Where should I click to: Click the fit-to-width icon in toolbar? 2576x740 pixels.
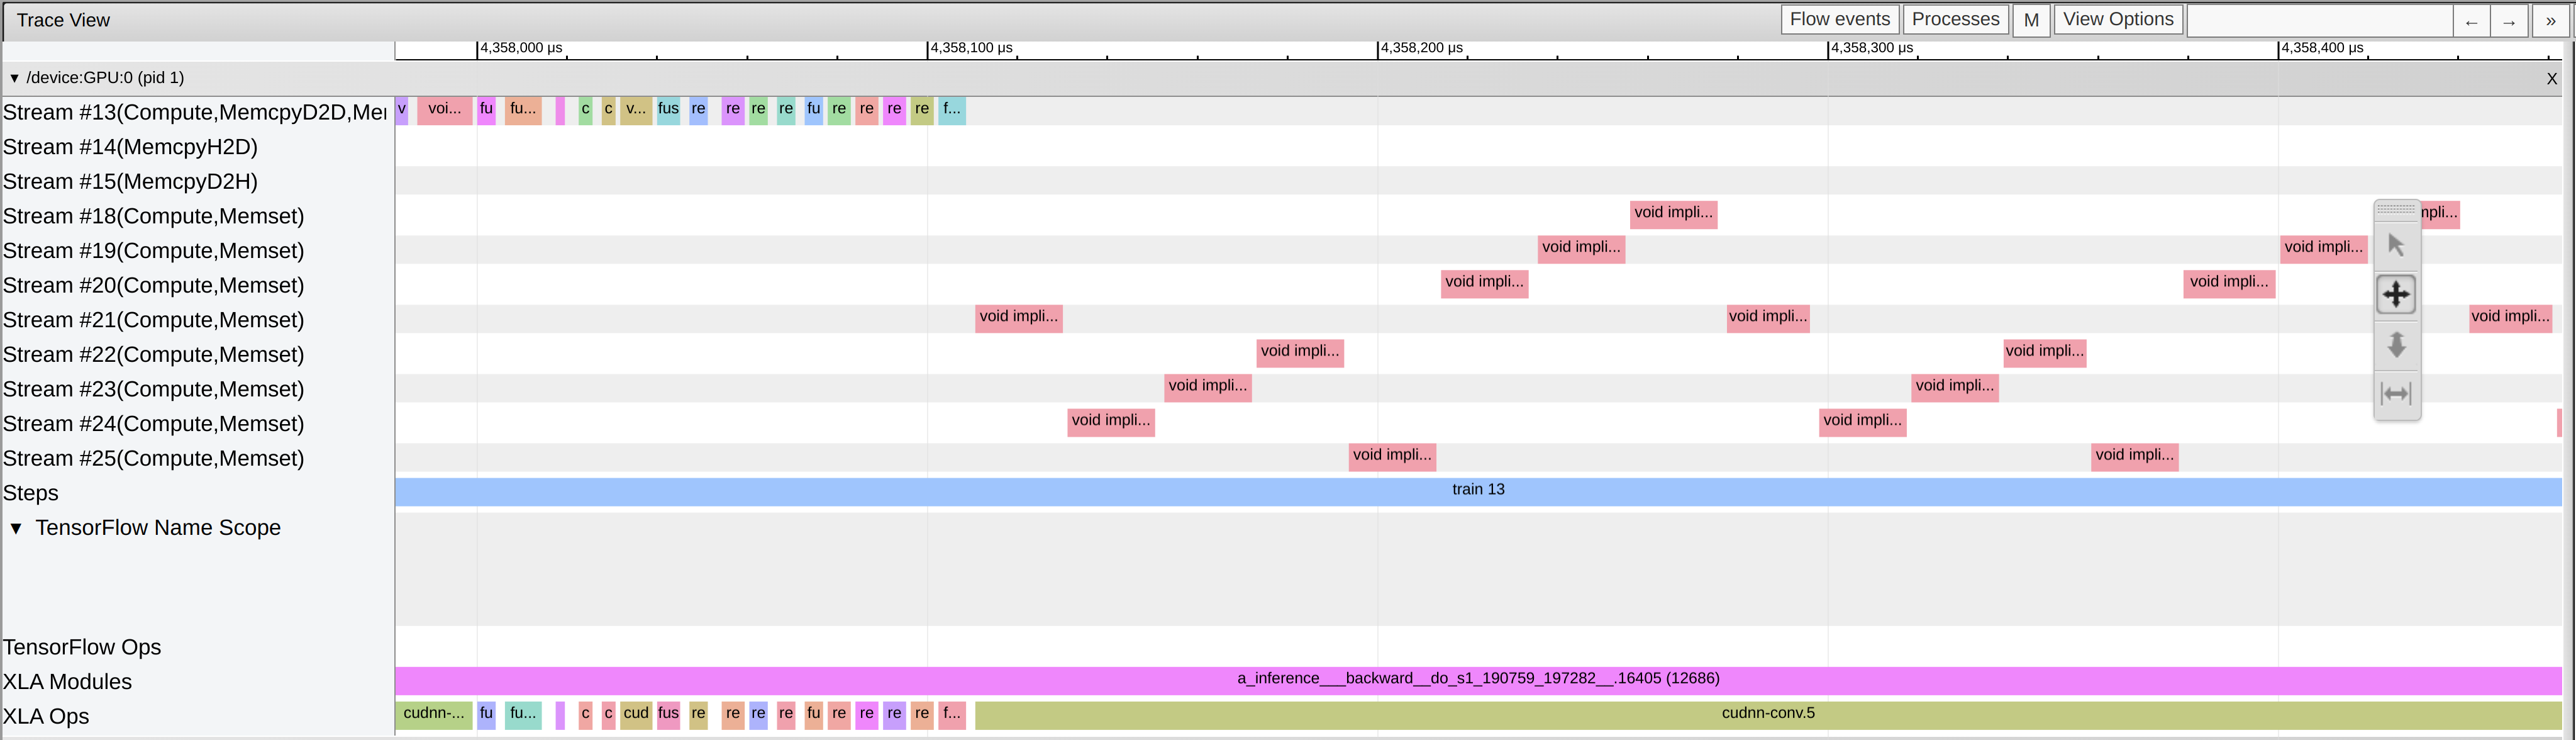(2399, 395)
